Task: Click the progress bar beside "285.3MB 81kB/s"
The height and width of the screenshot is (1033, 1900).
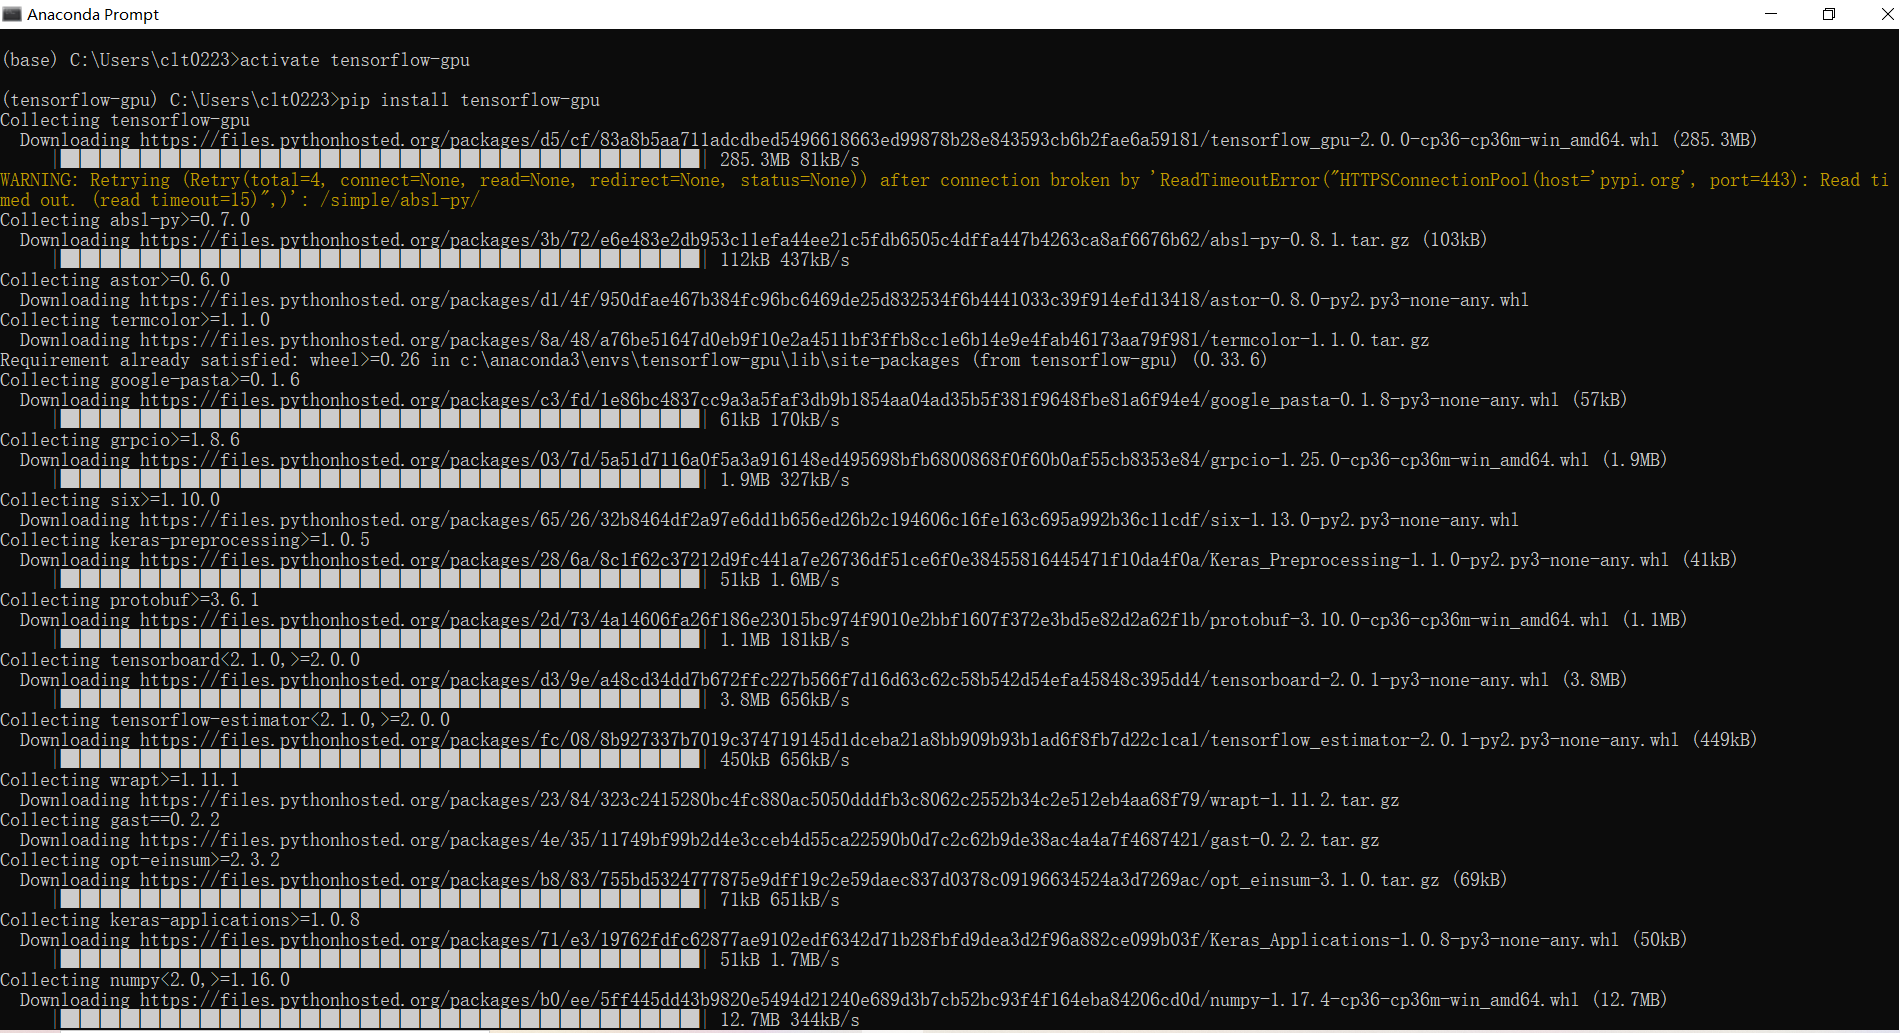Action: point(380,160)
